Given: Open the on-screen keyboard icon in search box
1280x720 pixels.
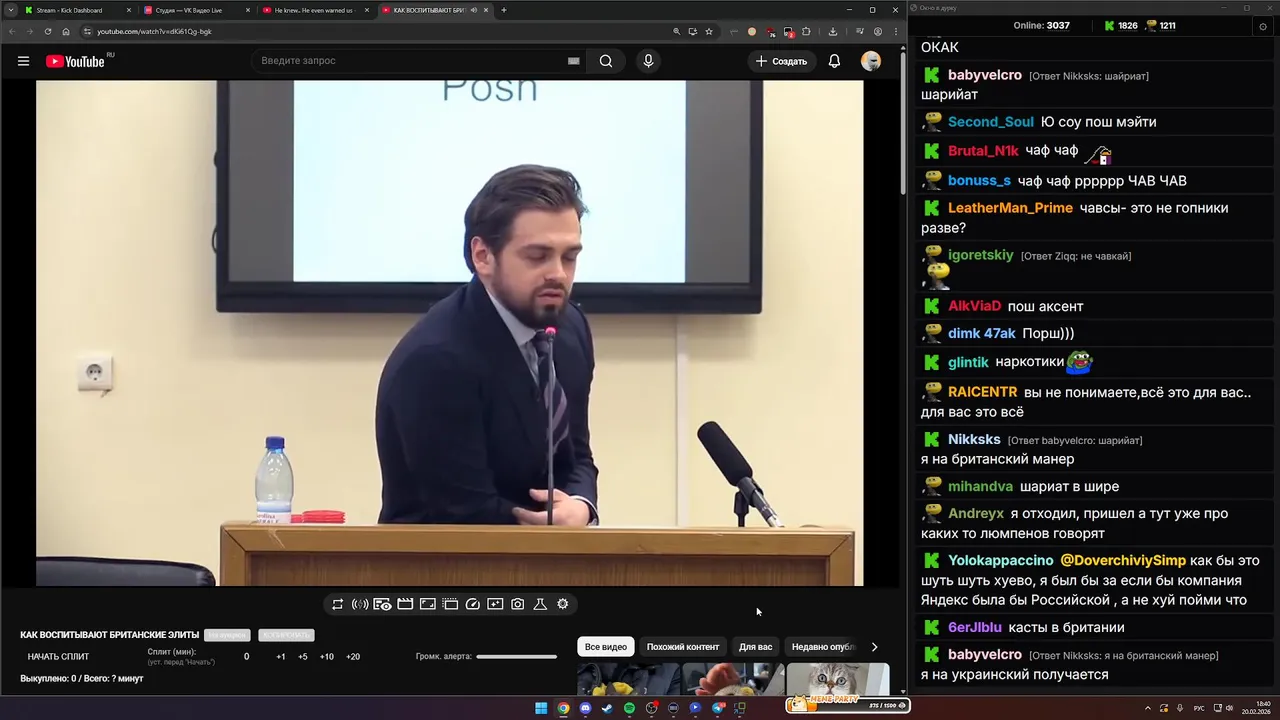Looking at the screenshot, I should [x=573, y=61].
